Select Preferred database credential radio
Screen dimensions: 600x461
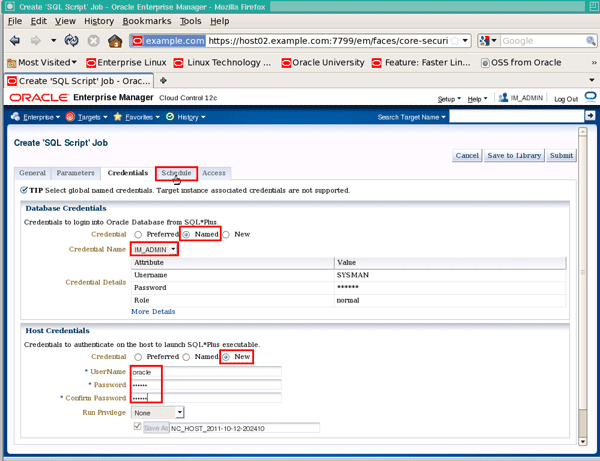(x=138, y=235)
